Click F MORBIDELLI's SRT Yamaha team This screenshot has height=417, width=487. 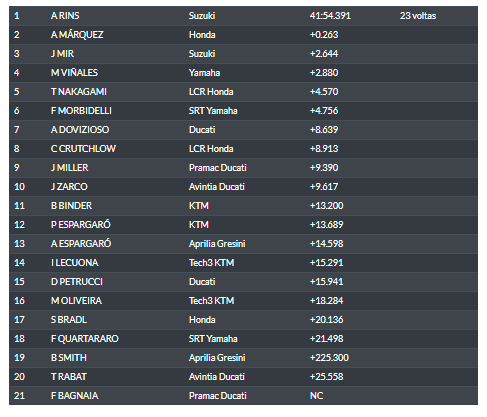[213, 111]
